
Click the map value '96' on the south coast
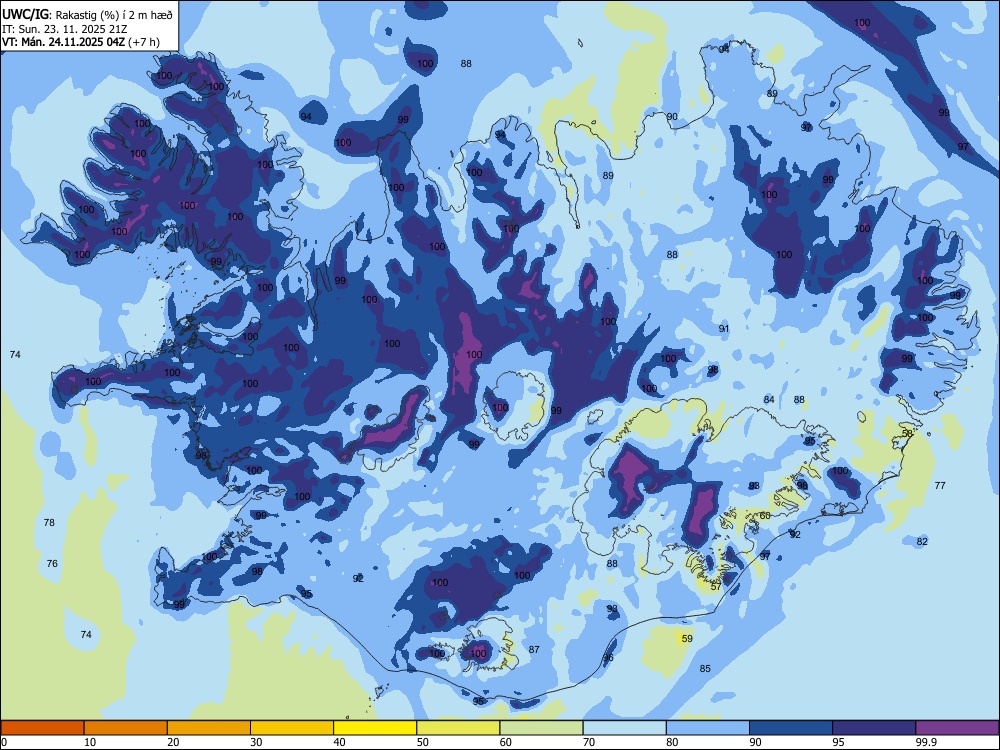(x=608, y=658)
